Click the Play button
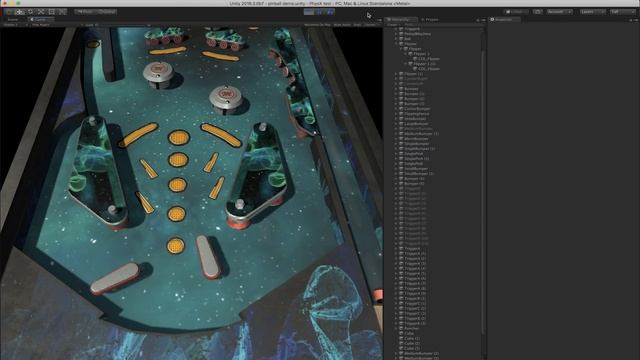640x360 pixels. [x=309, y=12]
